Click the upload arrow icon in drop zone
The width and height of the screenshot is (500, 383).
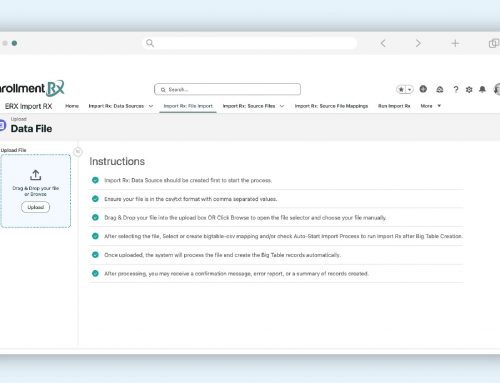coord(35,175)
